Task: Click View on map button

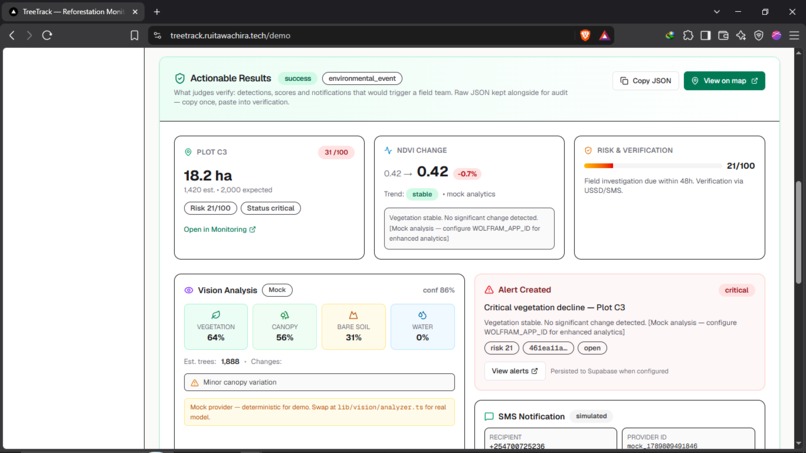Action: 724,81
